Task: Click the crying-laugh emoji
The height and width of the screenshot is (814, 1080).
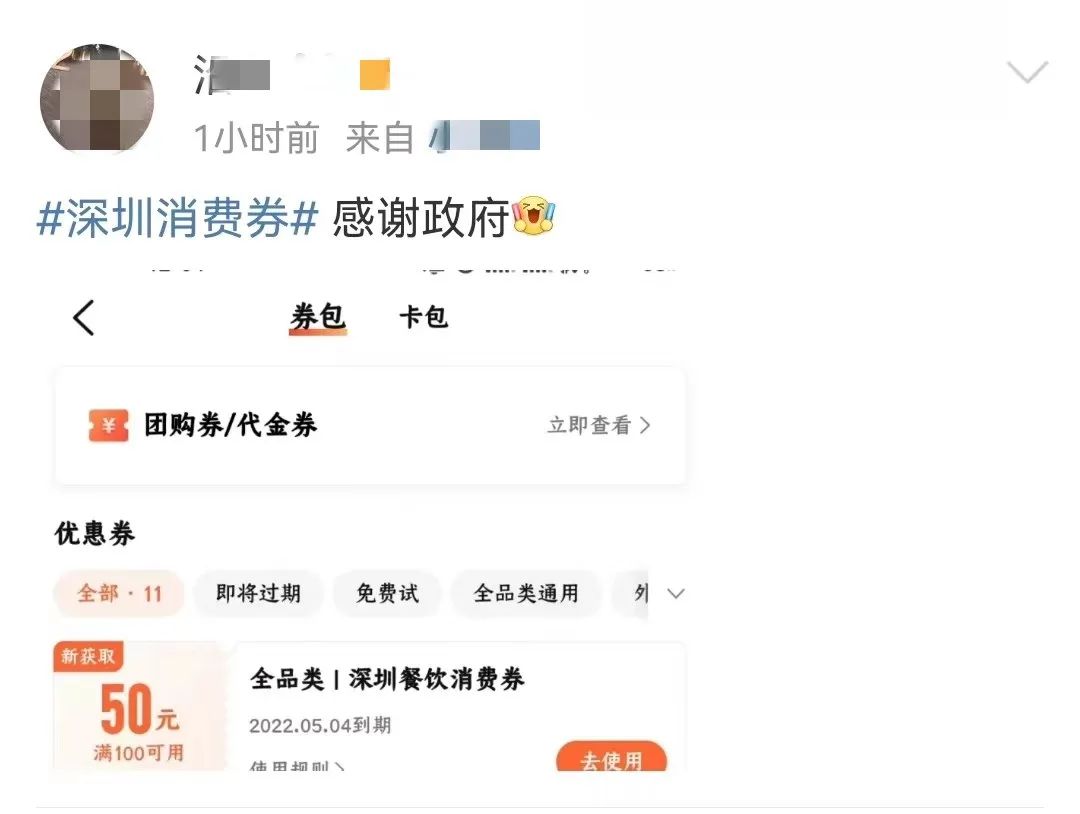Action: pos(533,215)
